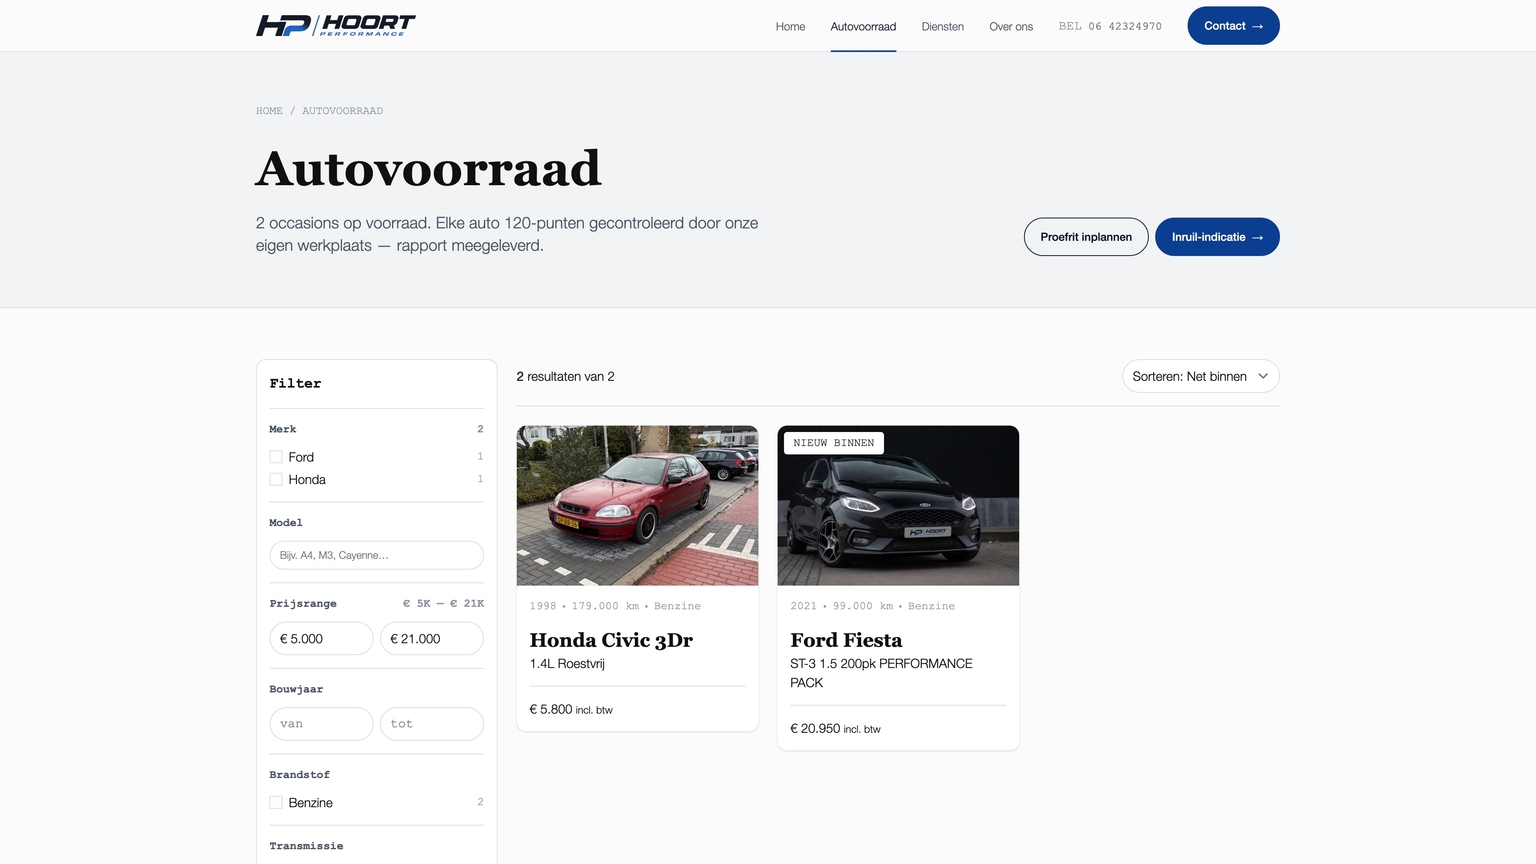Open the Home menu item
Screen dimensions: 1536x864
(790, 26)
